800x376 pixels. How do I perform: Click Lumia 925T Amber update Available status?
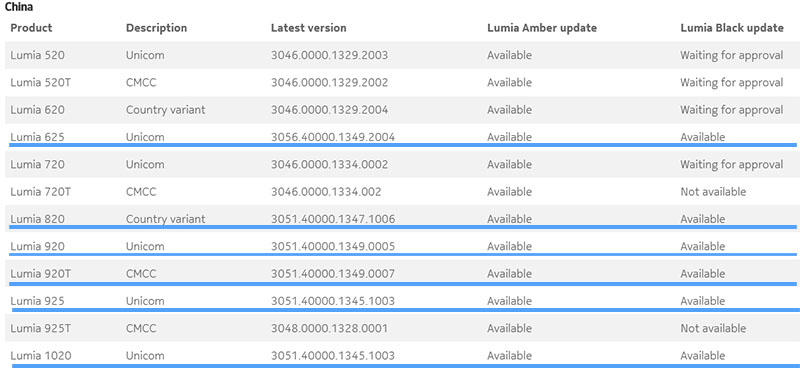coord(510,329)
